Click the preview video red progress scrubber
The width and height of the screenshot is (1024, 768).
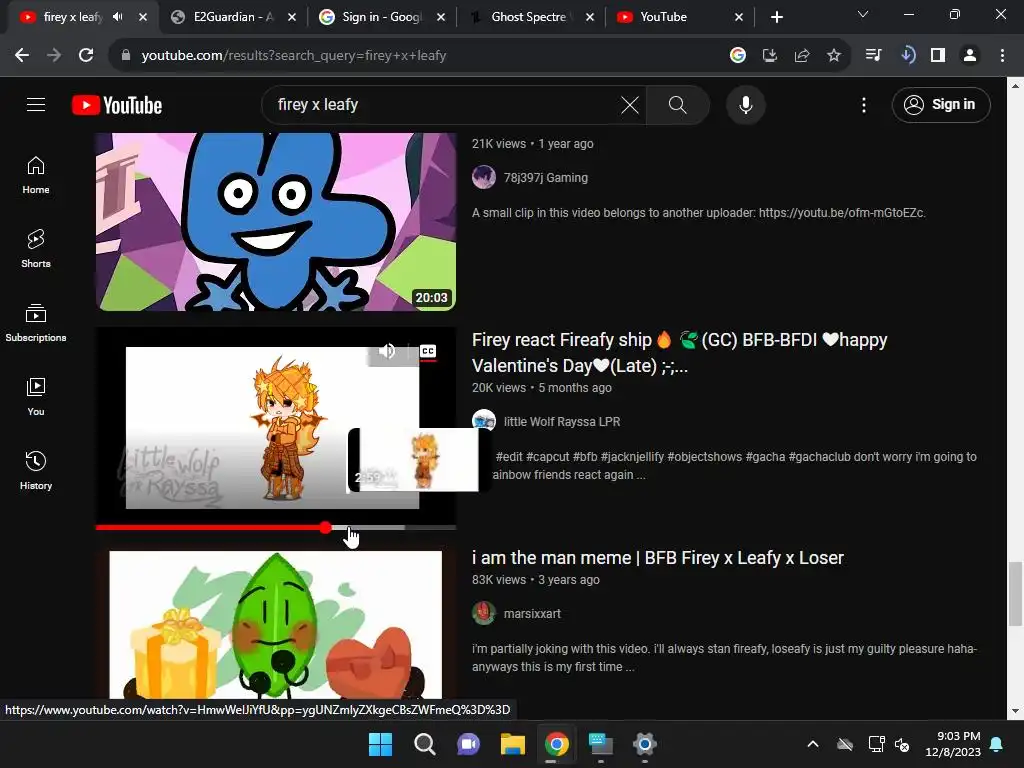click(x=325, y=528)
